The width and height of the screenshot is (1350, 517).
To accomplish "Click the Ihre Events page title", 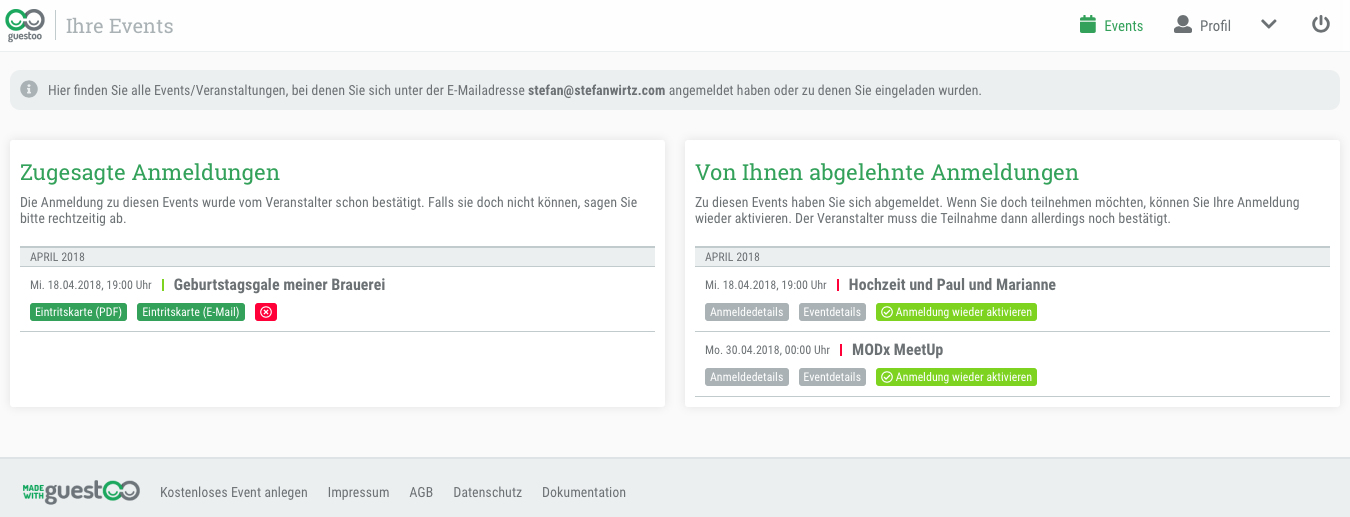I will pyautogui.click(x=120, y=26).
